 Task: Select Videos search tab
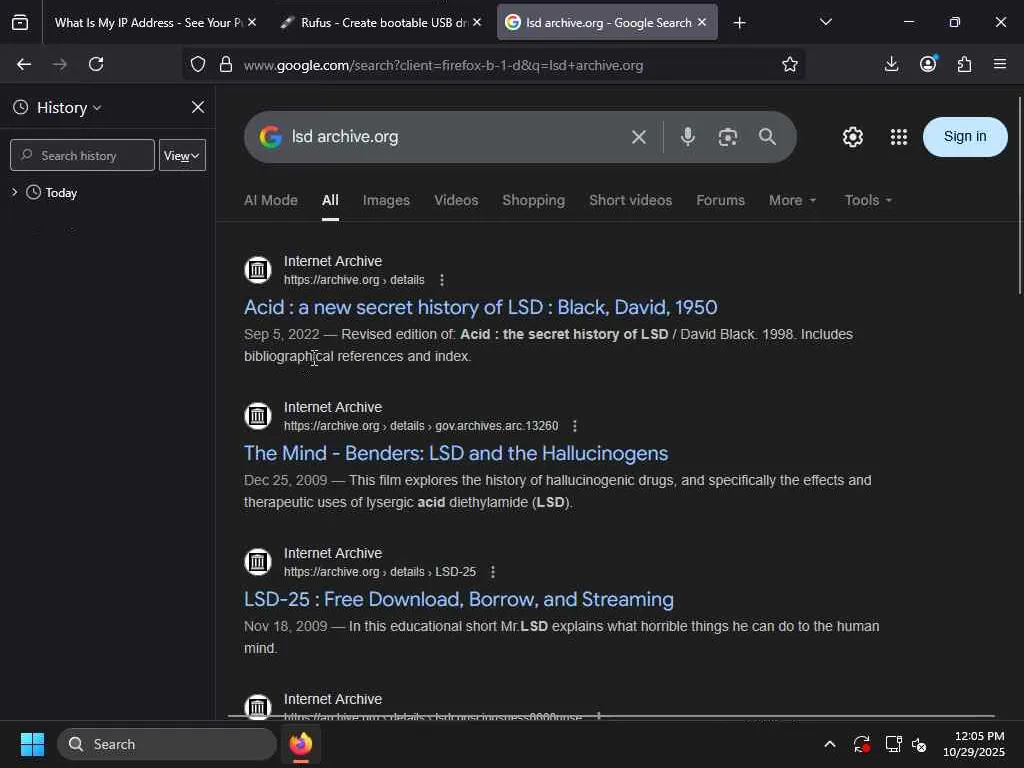click(456, 200)
